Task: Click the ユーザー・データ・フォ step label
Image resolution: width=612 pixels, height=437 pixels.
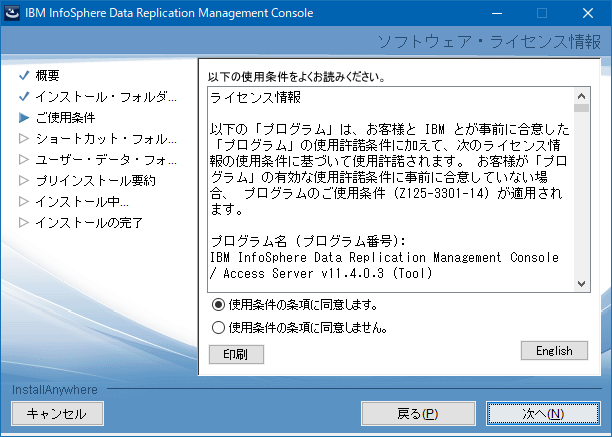Action: tap(106, 160)
